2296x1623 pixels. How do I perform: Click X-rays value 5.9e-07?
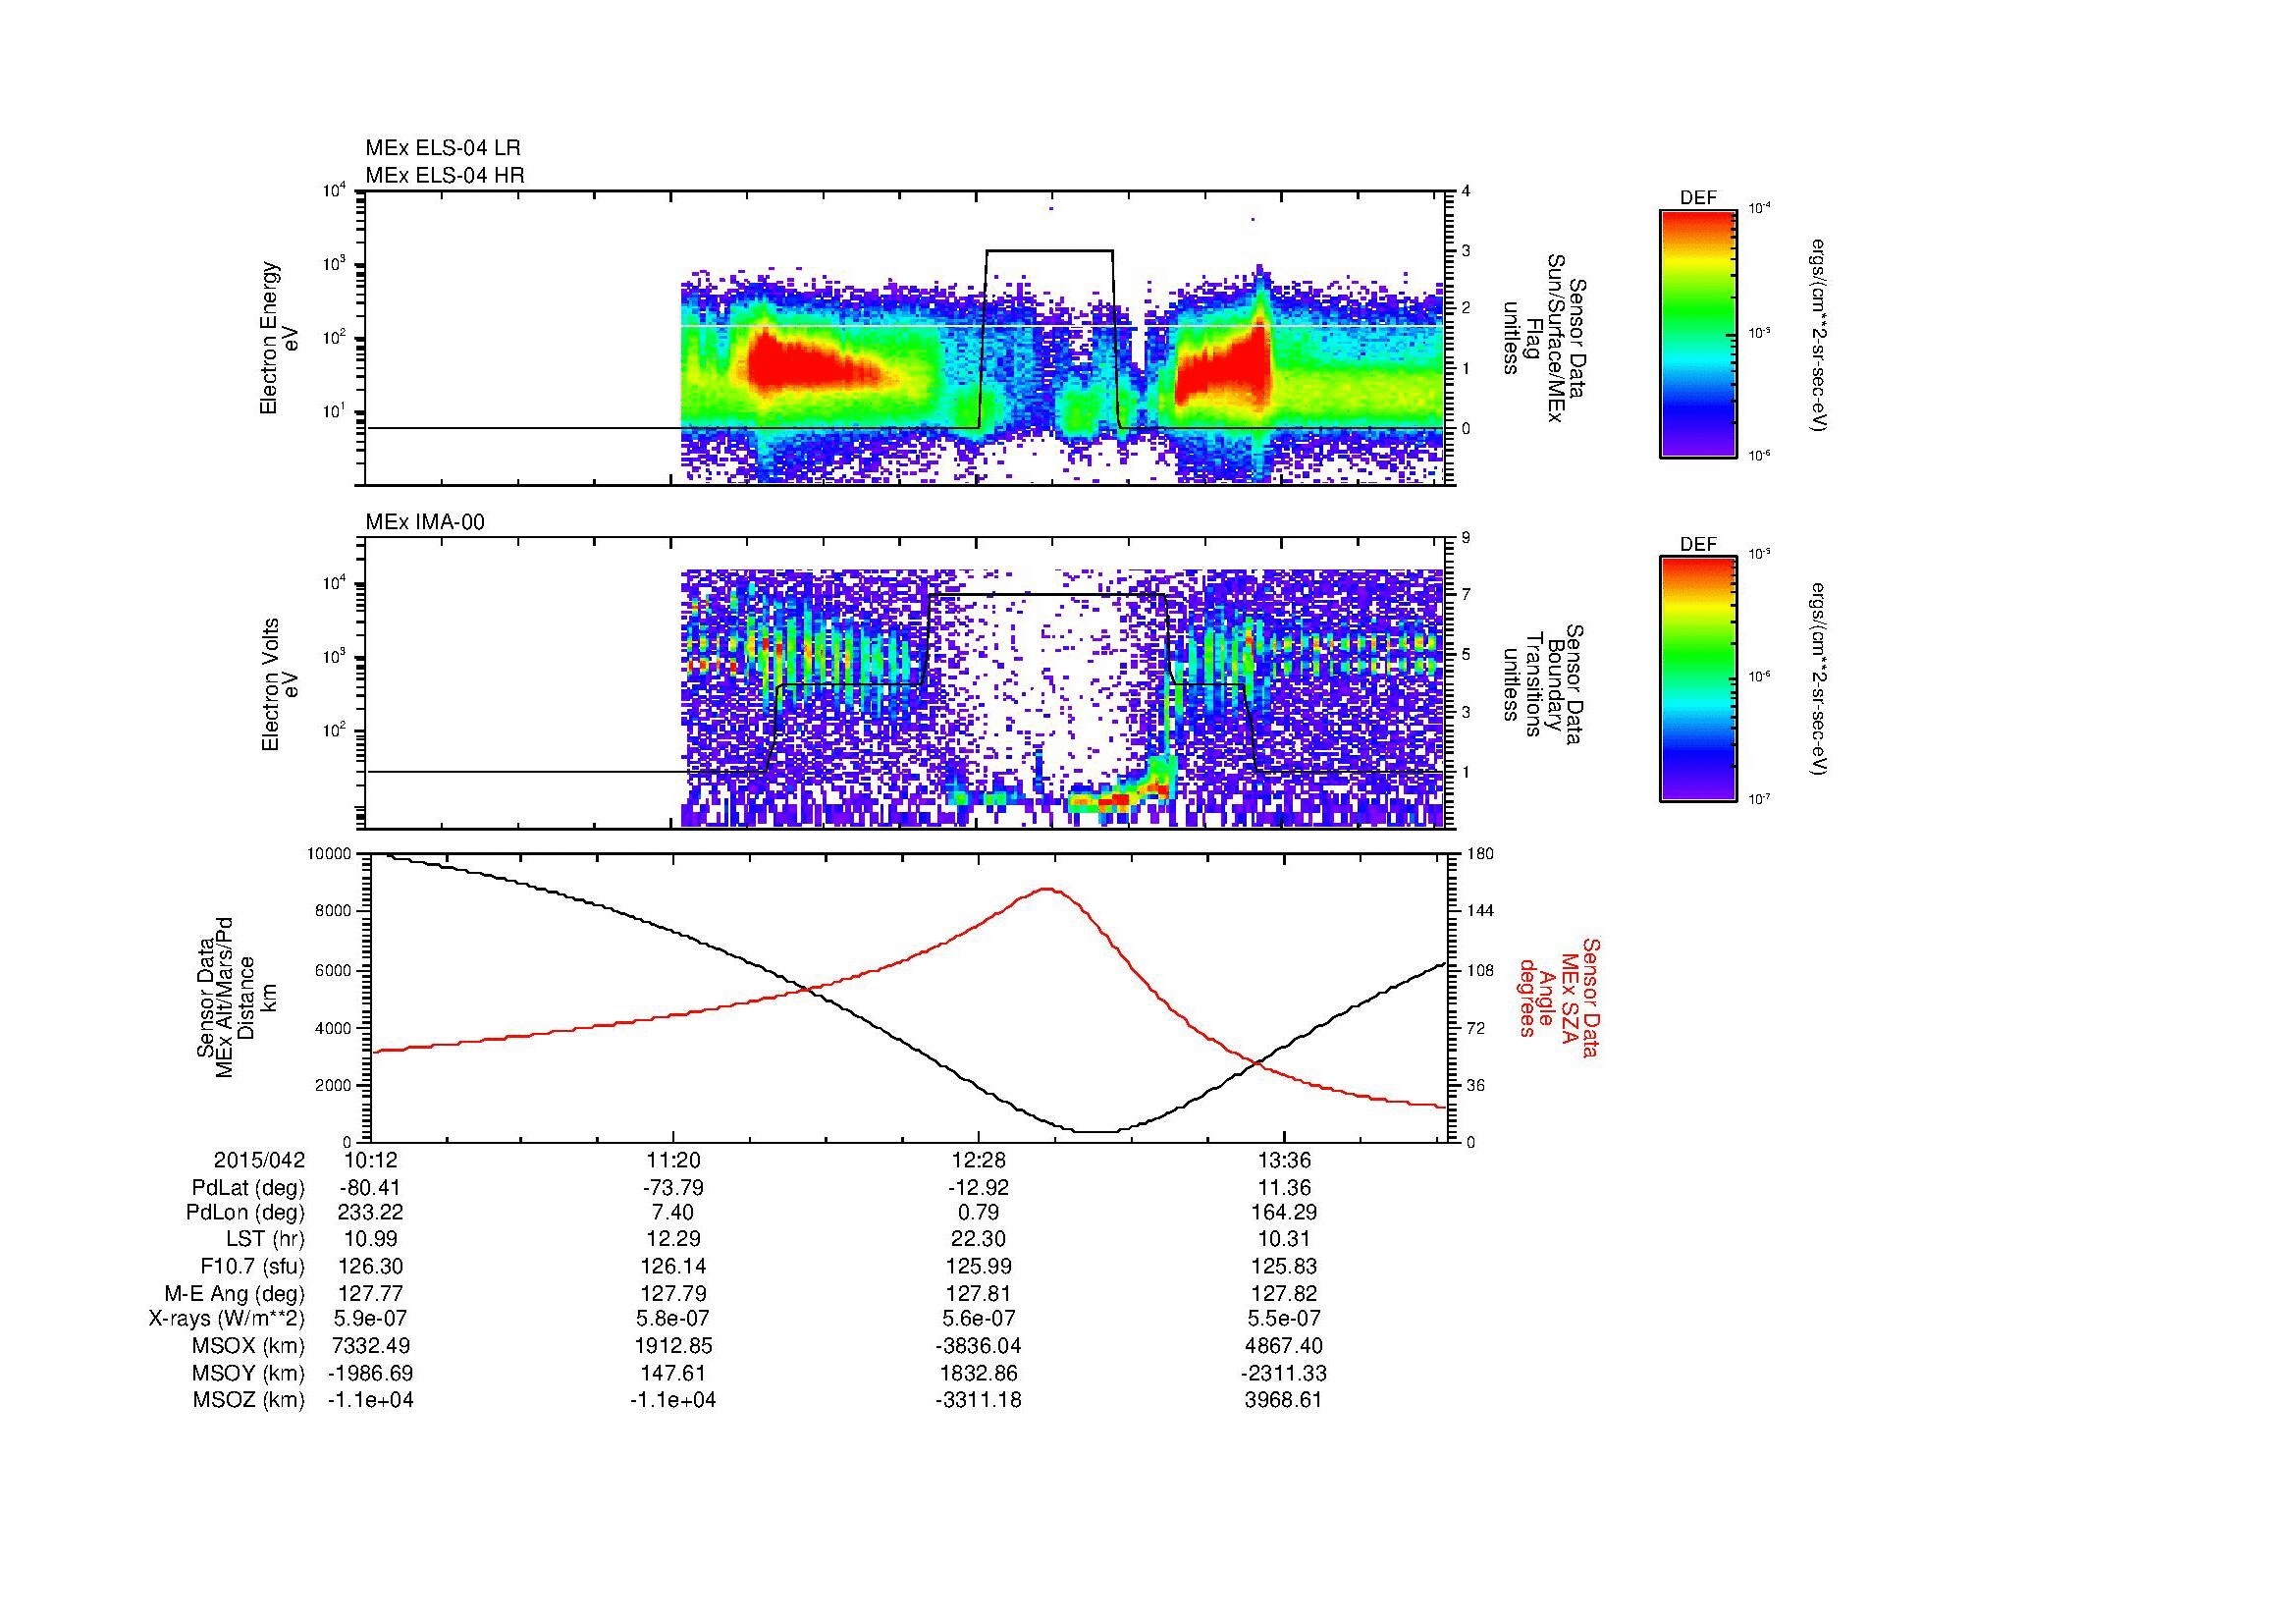click(370, 1320)
